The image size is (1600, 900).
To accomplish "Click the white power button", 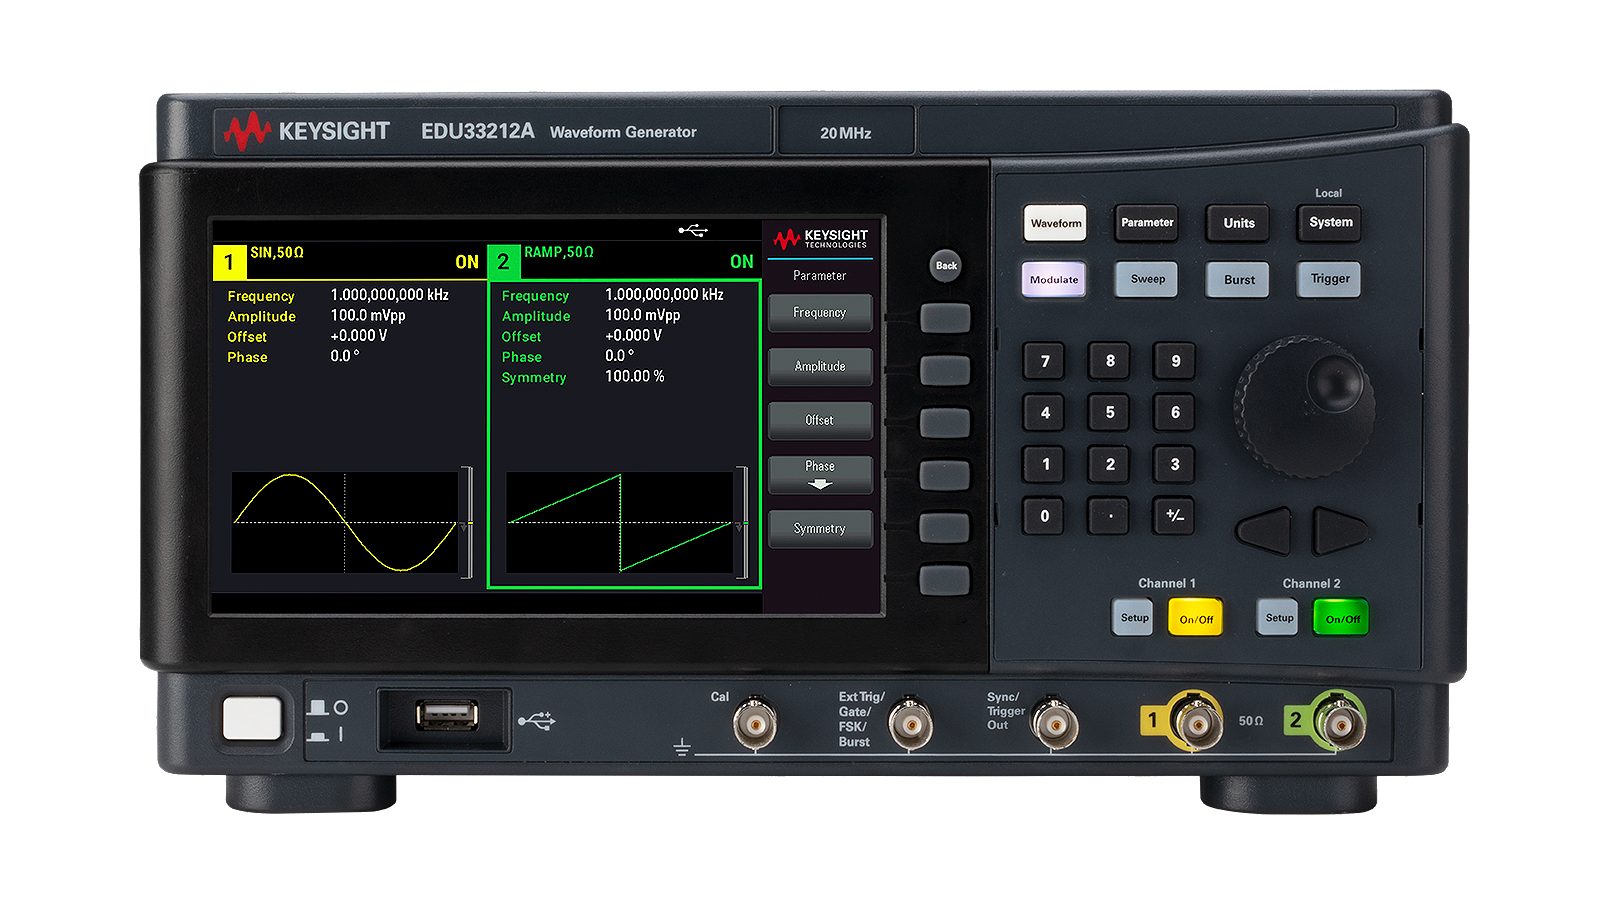I will pos(252,719).
